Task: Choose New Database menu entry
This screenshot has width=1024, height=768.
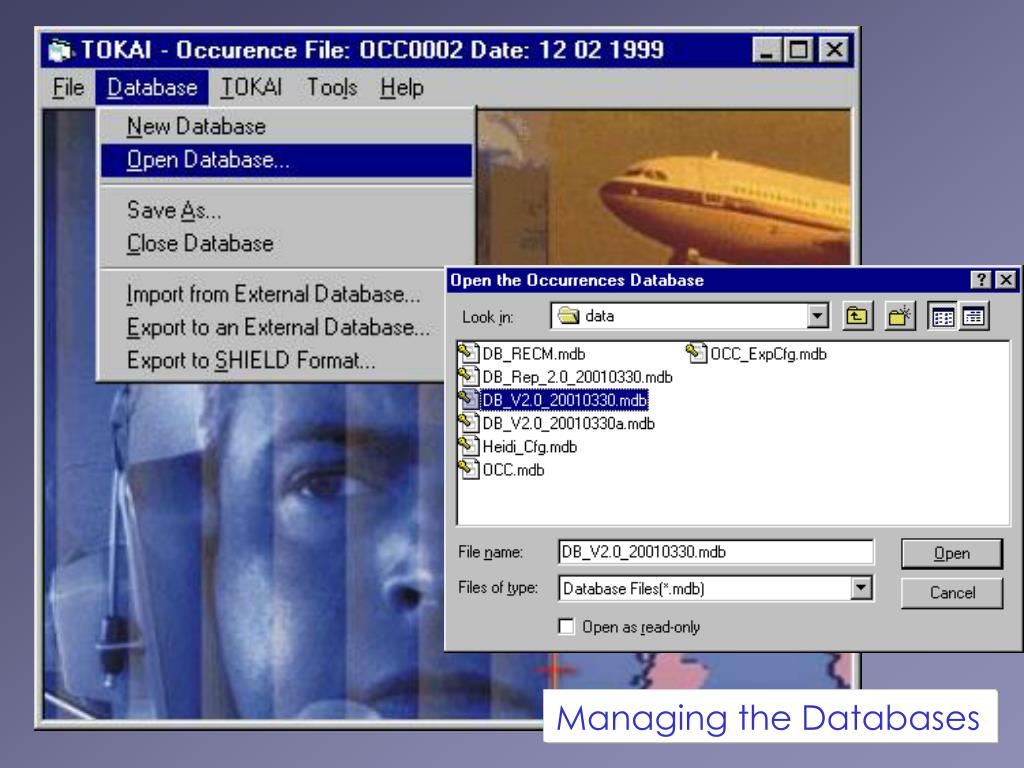Action: [x=286, y=127]
